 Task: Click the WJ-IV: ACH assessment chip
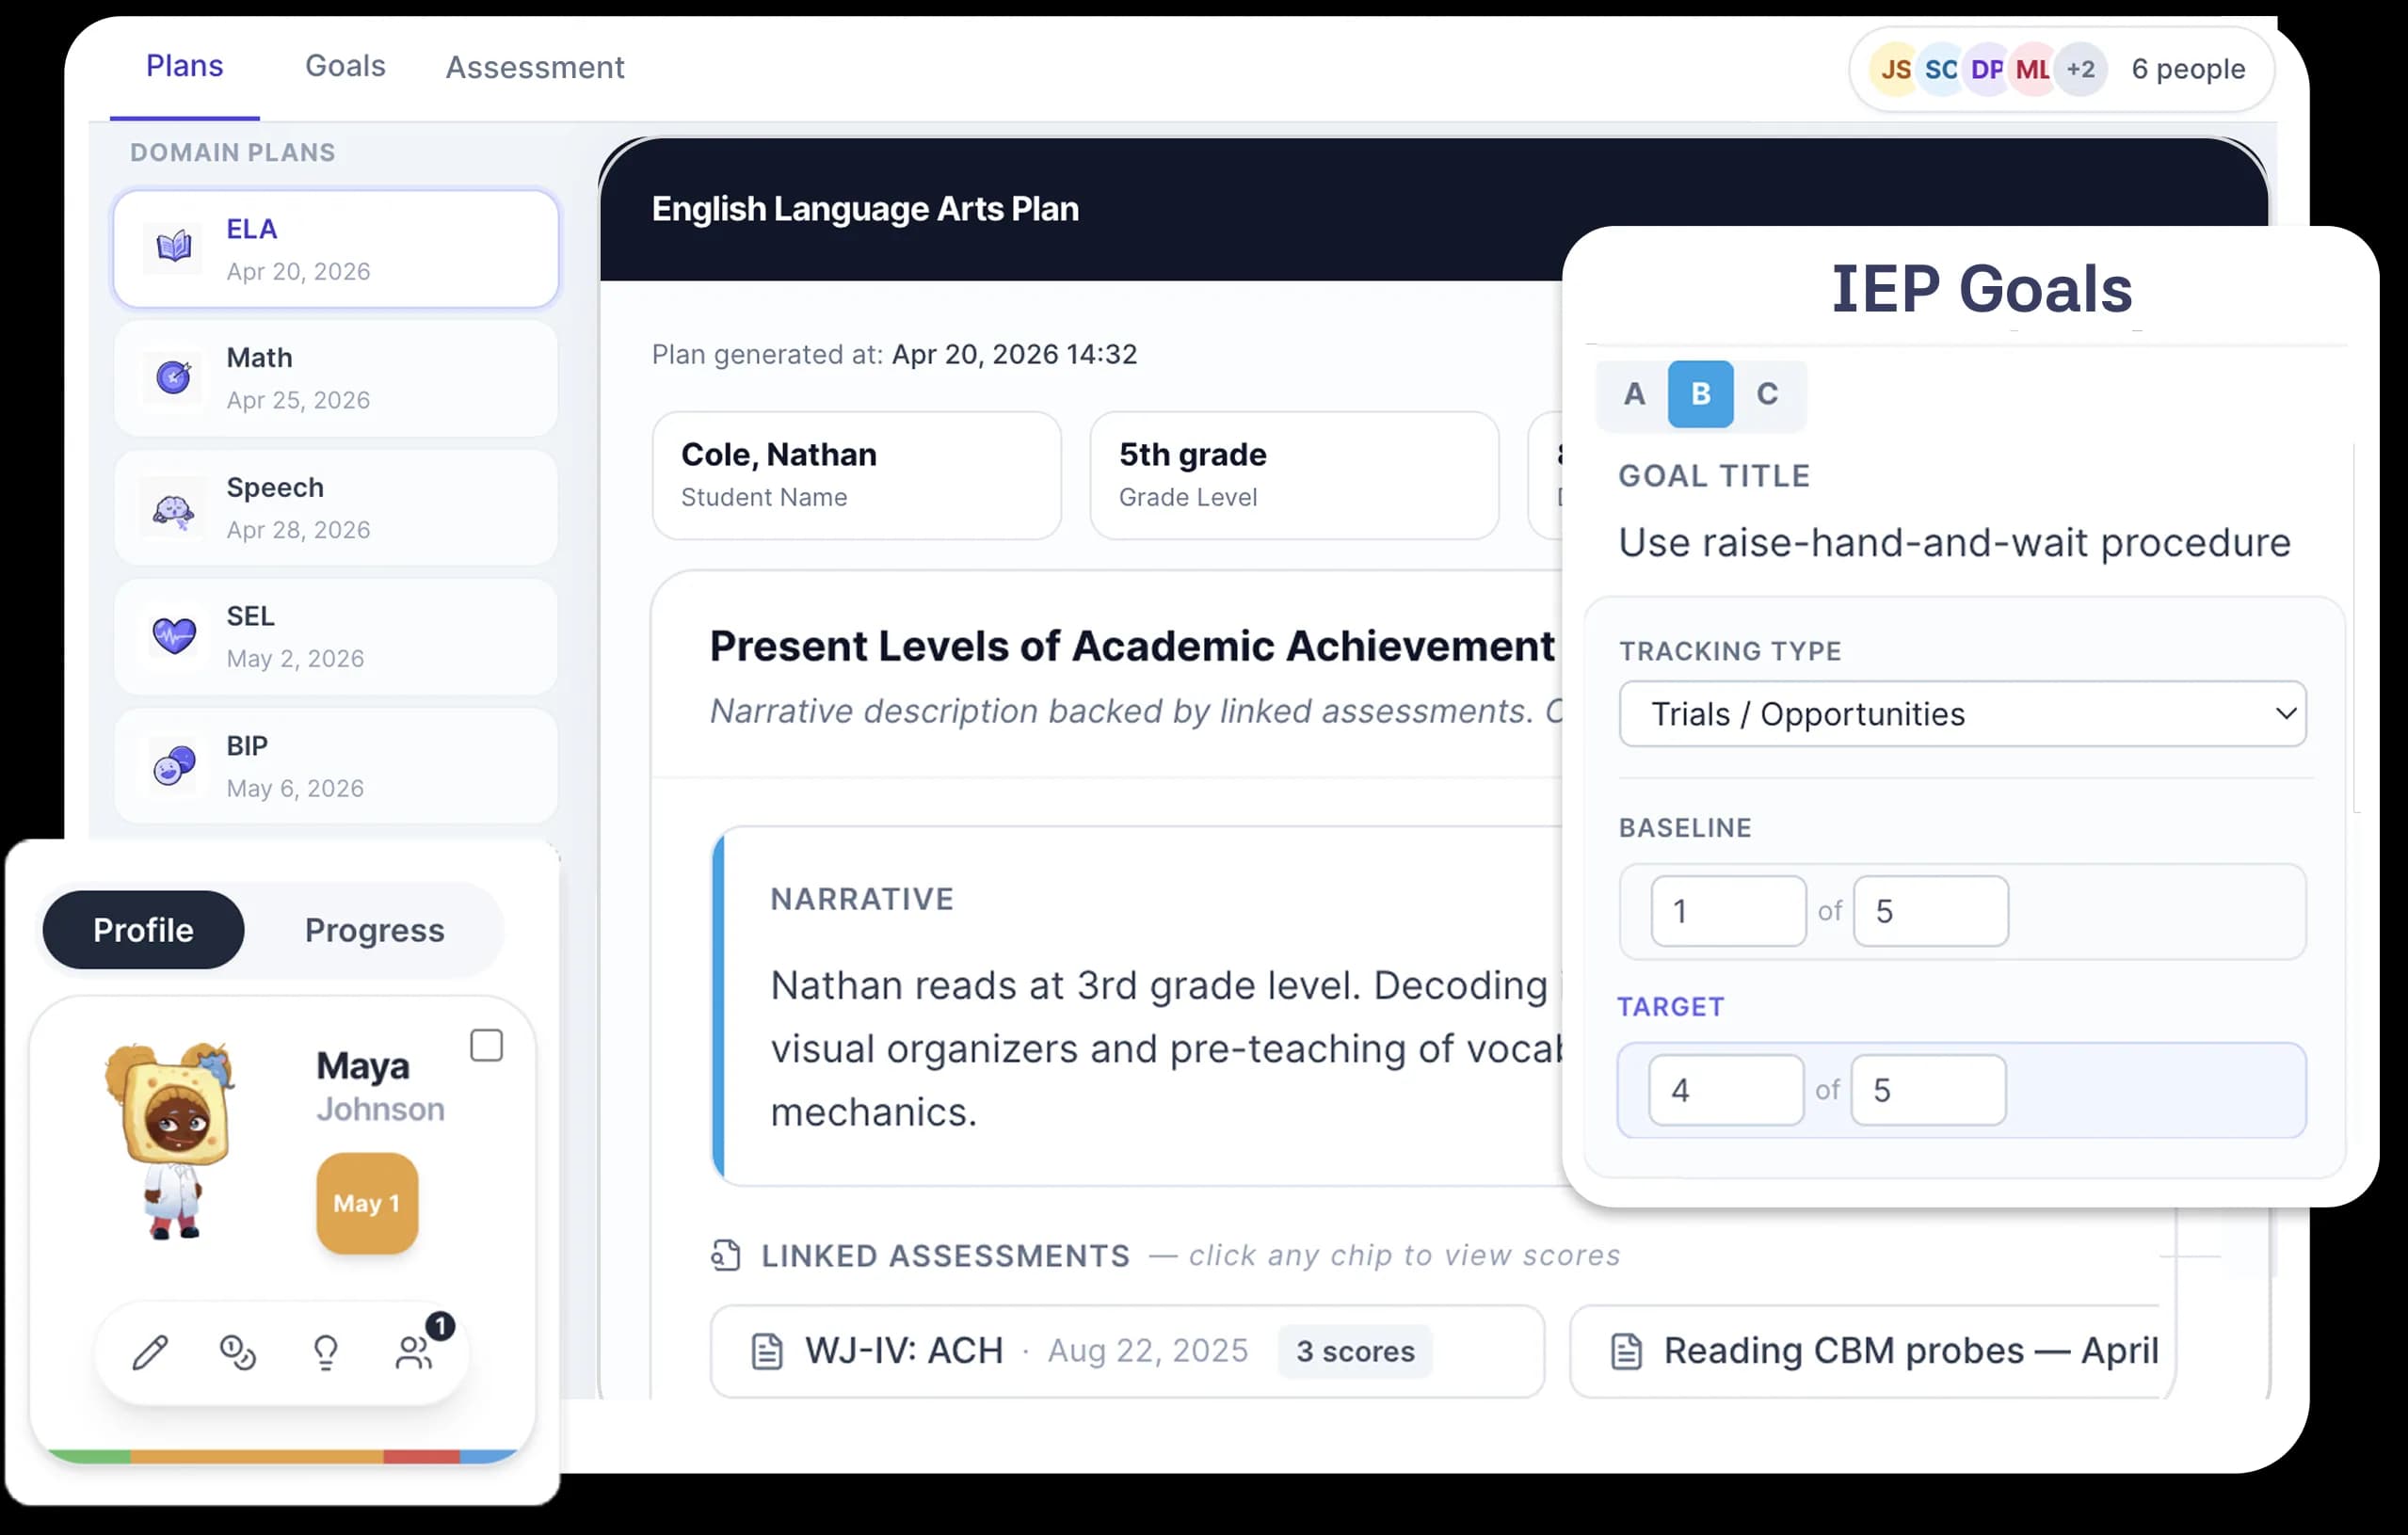1127,1351
